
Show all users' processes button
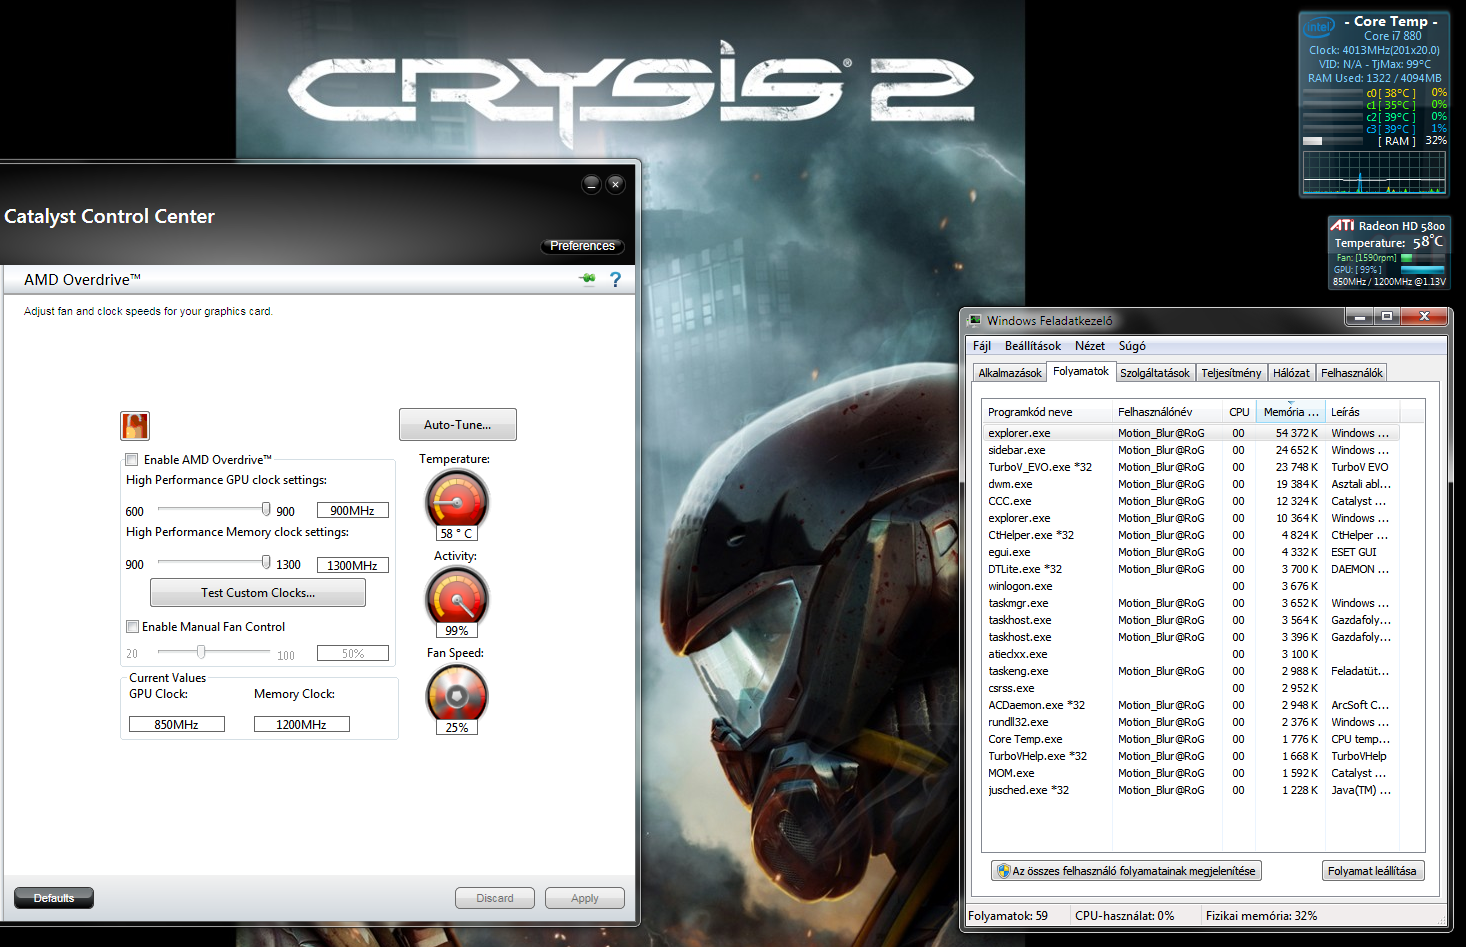click(1126, 871)
